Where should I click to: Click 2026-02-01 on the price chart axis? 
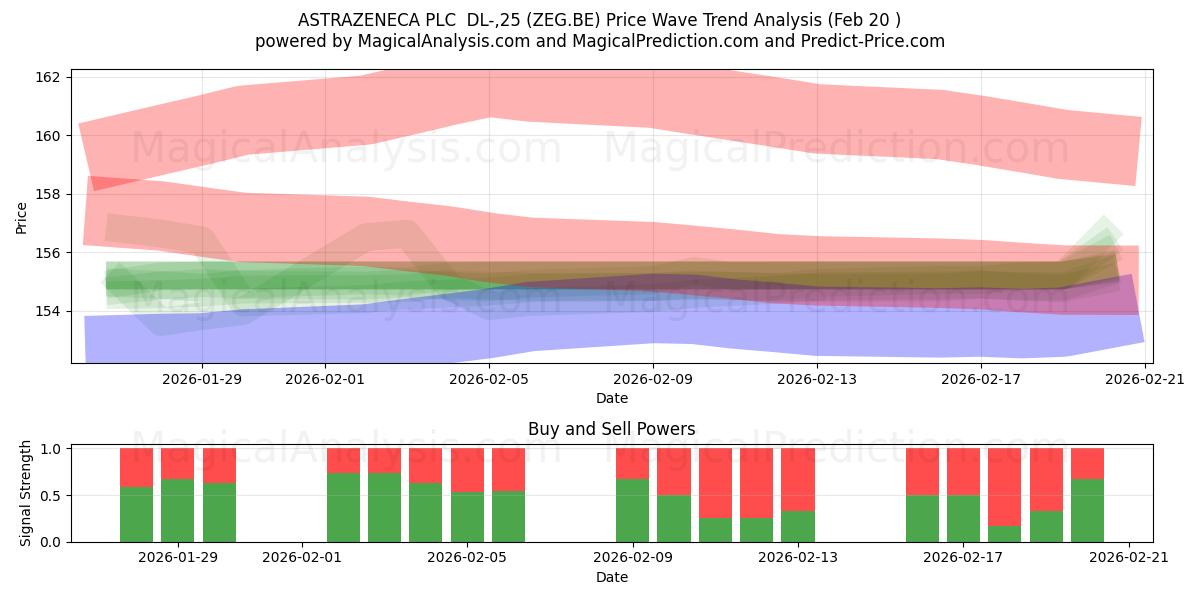(x=325, y=379)
